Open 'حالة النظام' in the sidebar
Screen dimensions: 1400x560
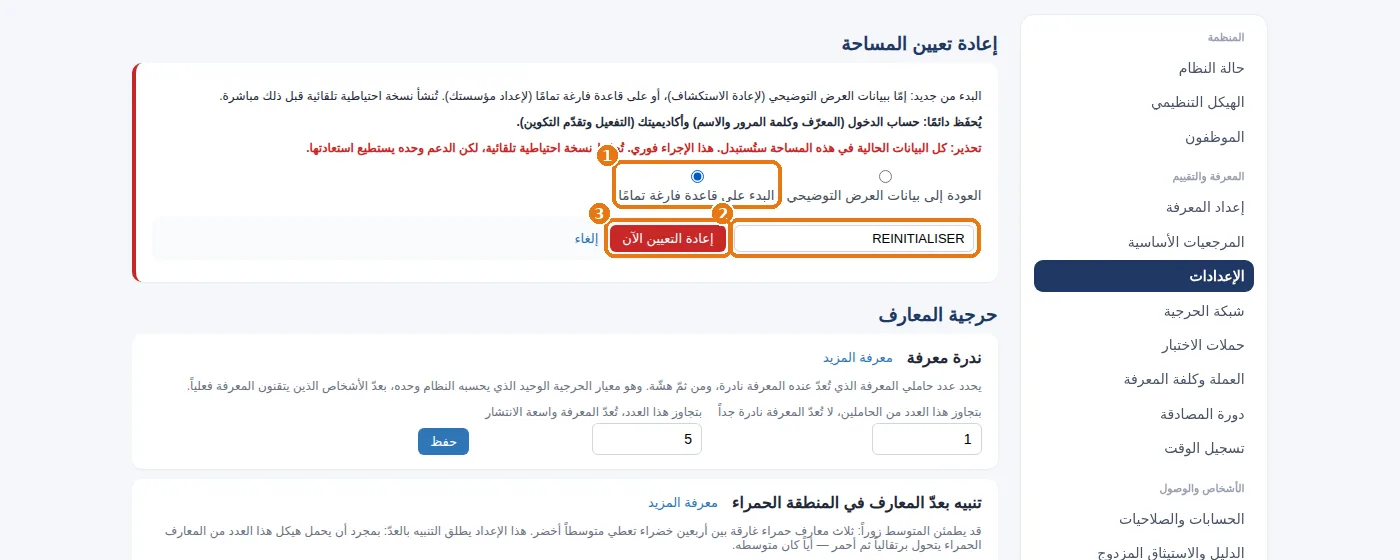pos(1144,68)
